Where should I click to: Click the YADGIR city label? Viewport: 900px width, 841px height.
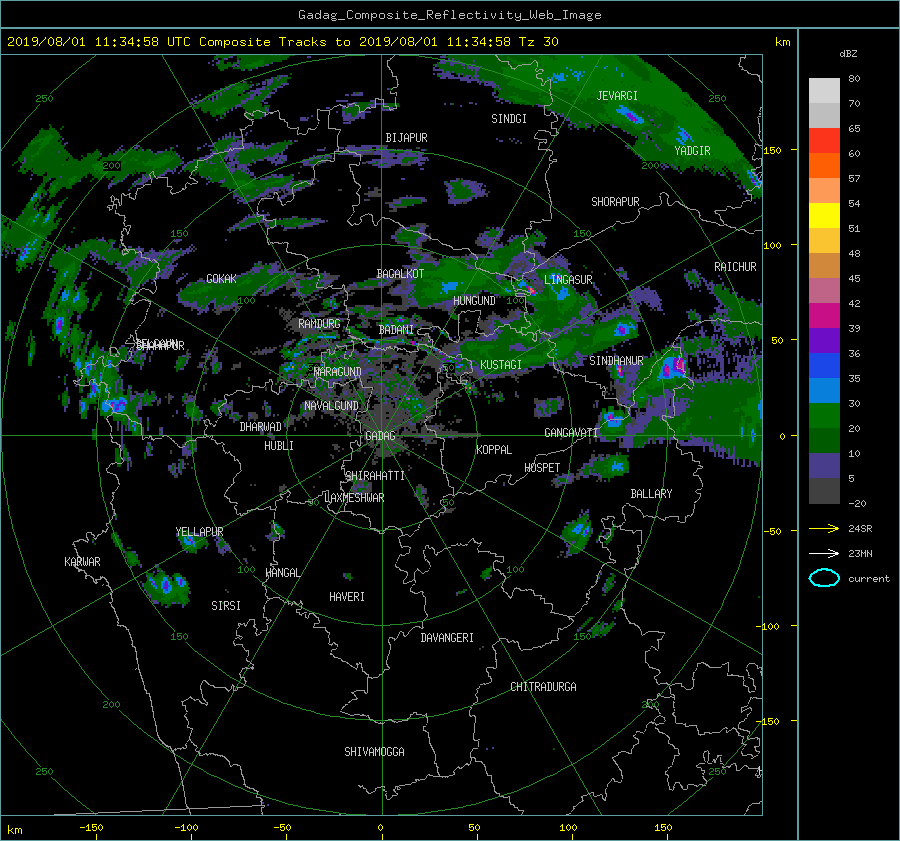[x=692, y=151]
